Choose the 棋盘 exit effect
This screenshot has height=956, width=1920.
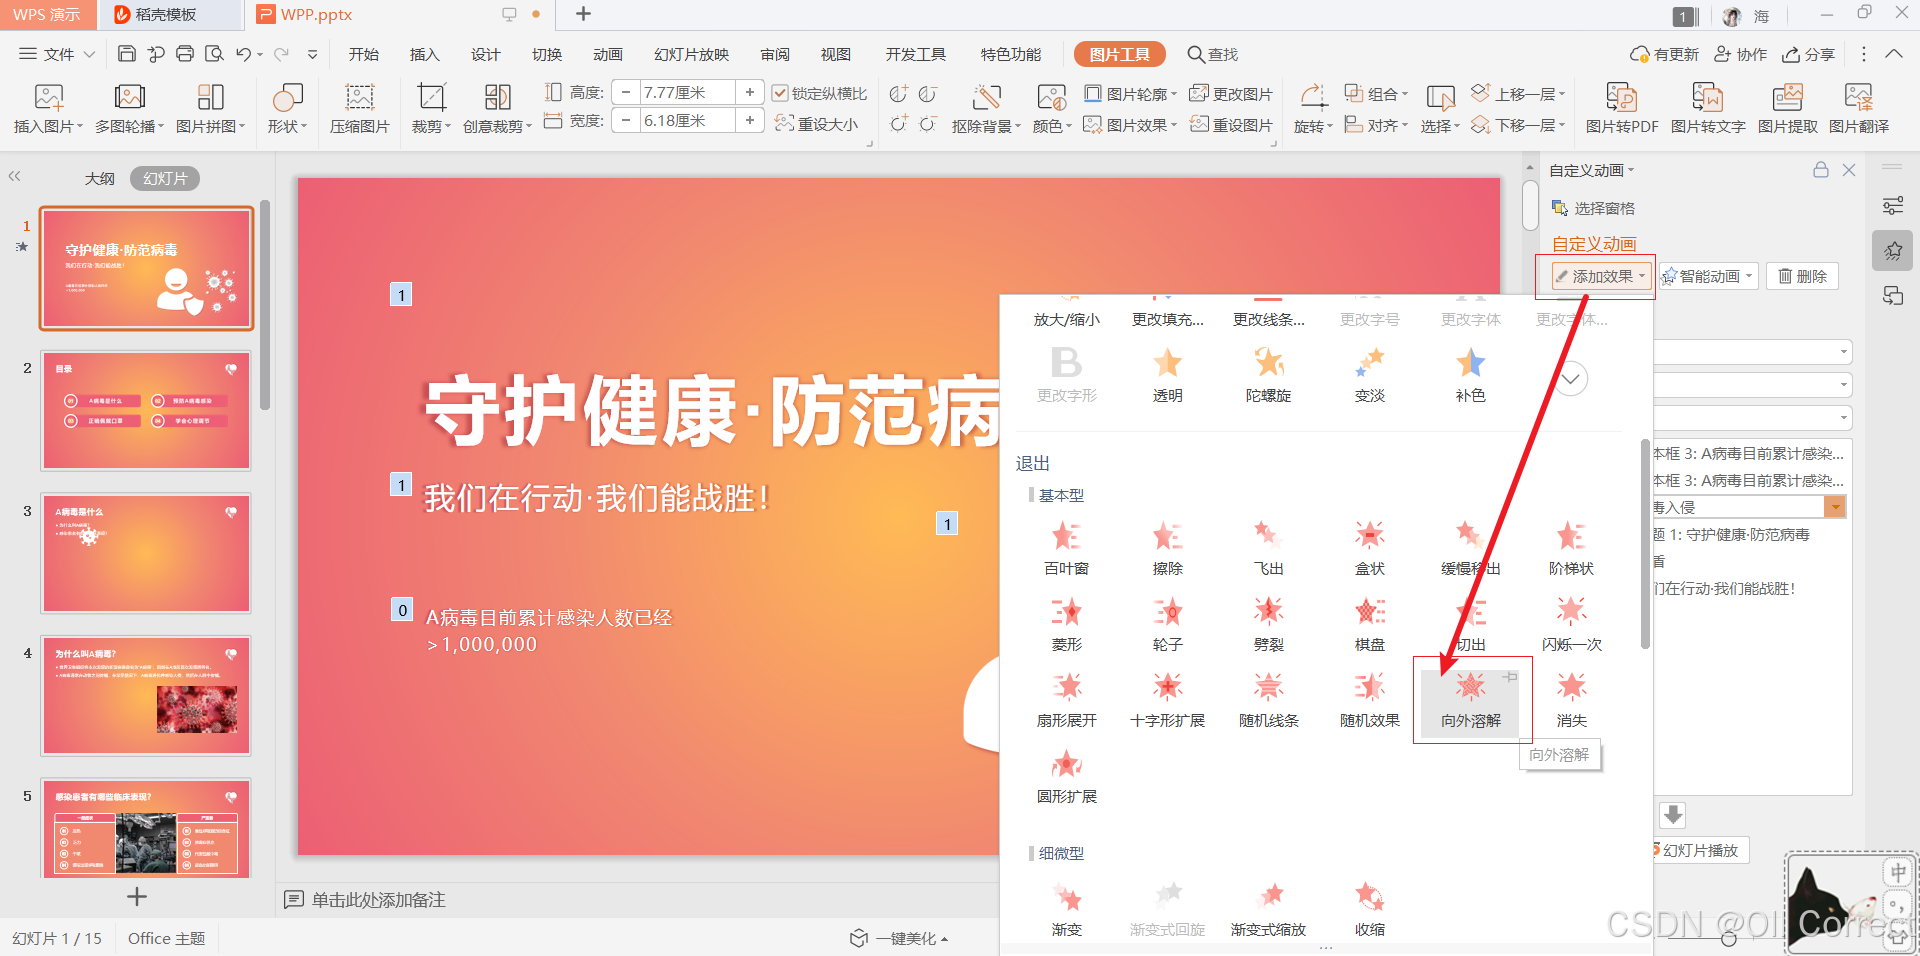click(1369, 624)
